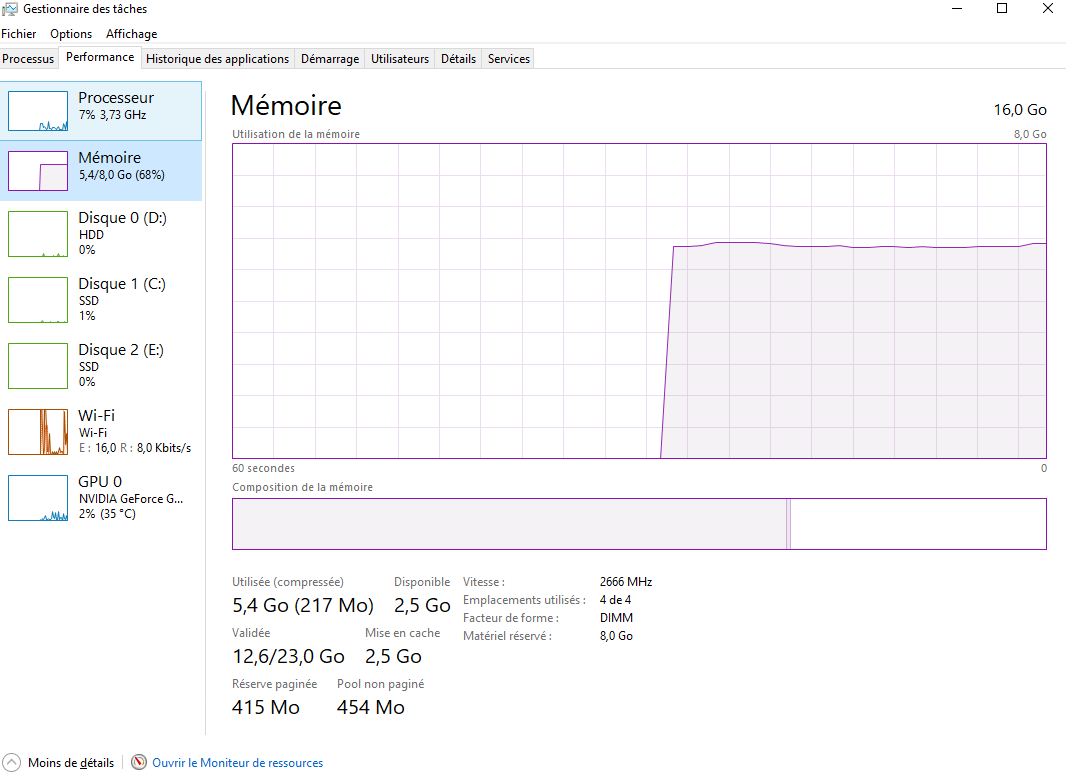Open the Détails tab

click(458, 58)
